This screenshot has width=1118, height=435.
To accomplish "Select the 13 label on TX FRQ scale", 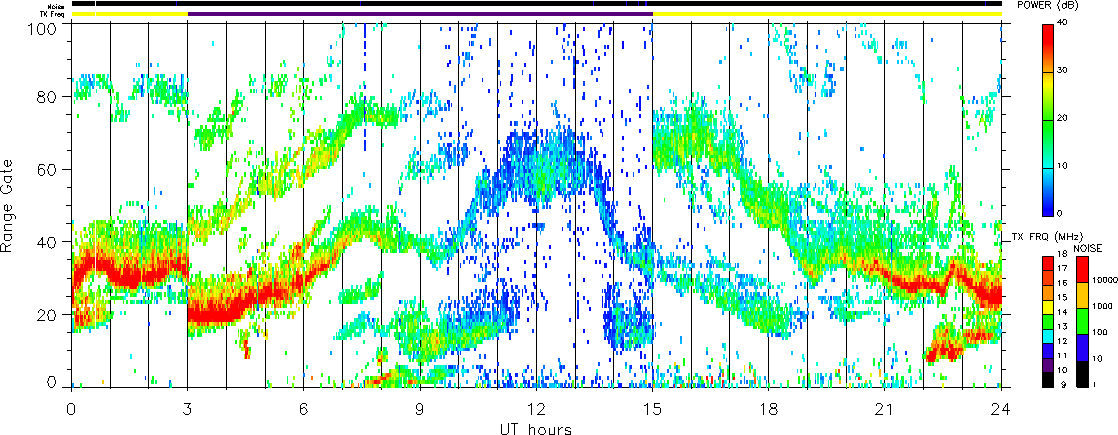I will tap(1062, 327).
